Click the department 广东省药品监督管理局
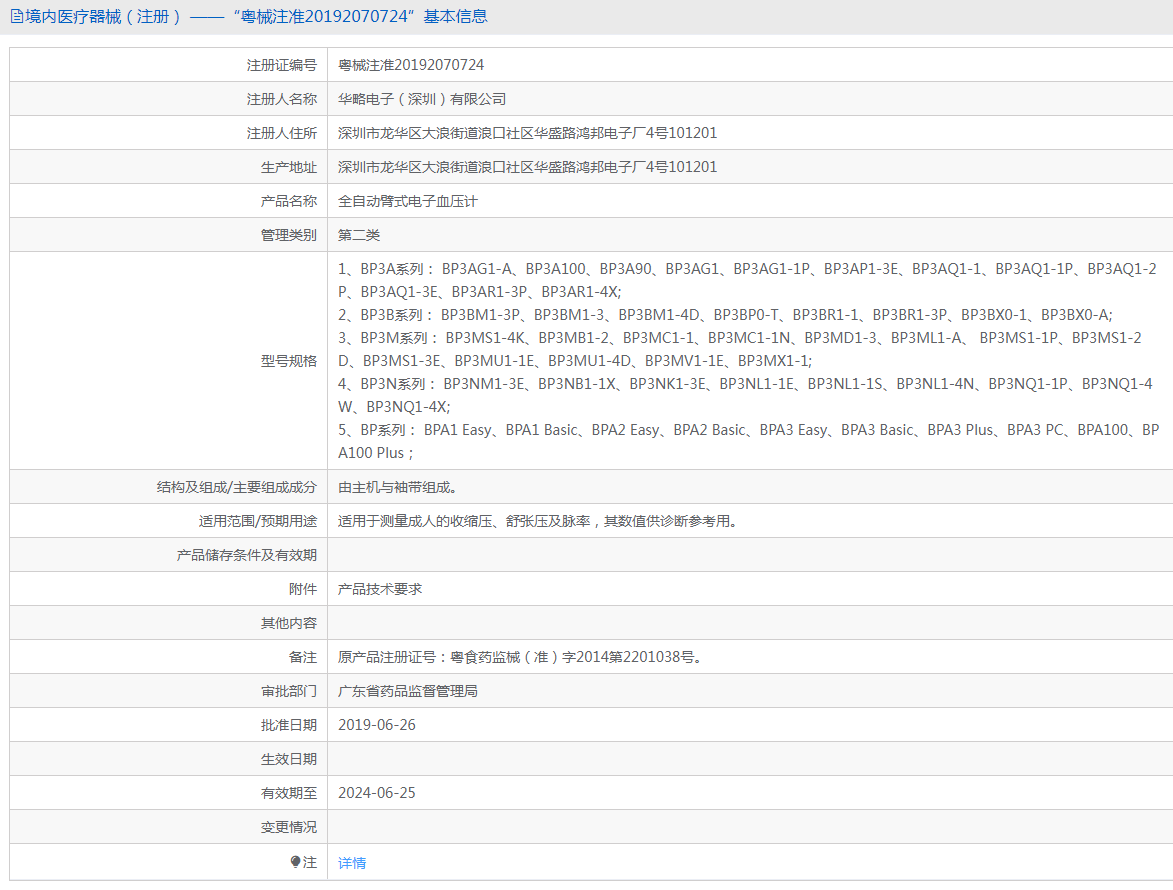1173x890 pixels. click(408, 692)
